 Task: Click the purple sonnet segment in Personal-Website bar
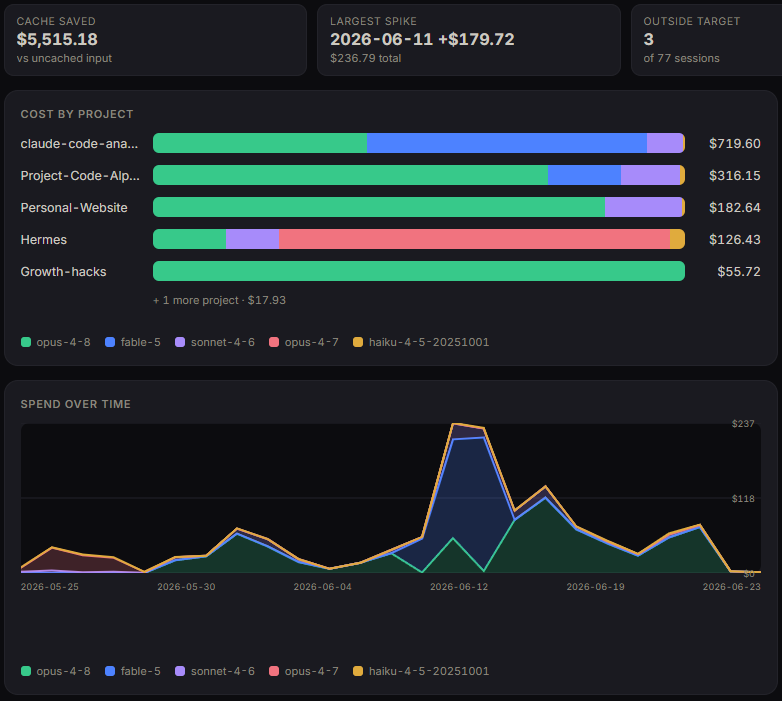pyautogui.click(x=643, y=207)
